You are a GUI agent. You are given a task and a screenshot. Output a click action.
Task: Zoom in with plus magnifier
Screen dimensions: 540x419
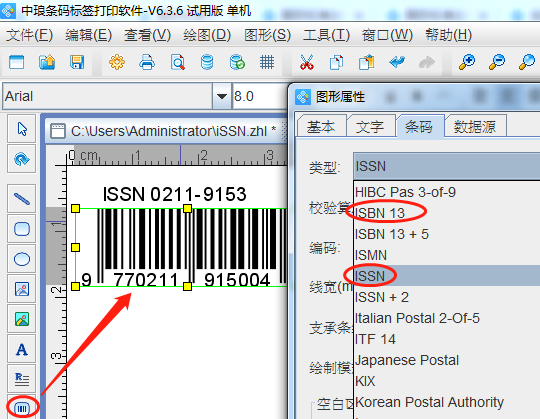coord(467,62)
